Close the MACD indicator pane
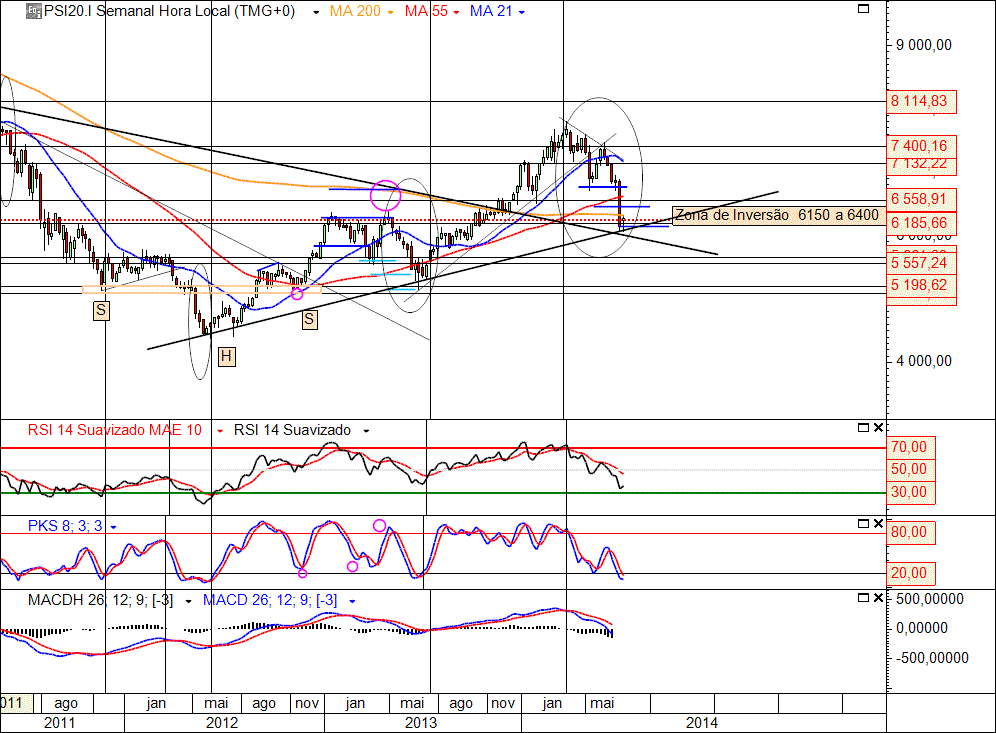This screenshot has width=996, height=733. tap(878, 598)
